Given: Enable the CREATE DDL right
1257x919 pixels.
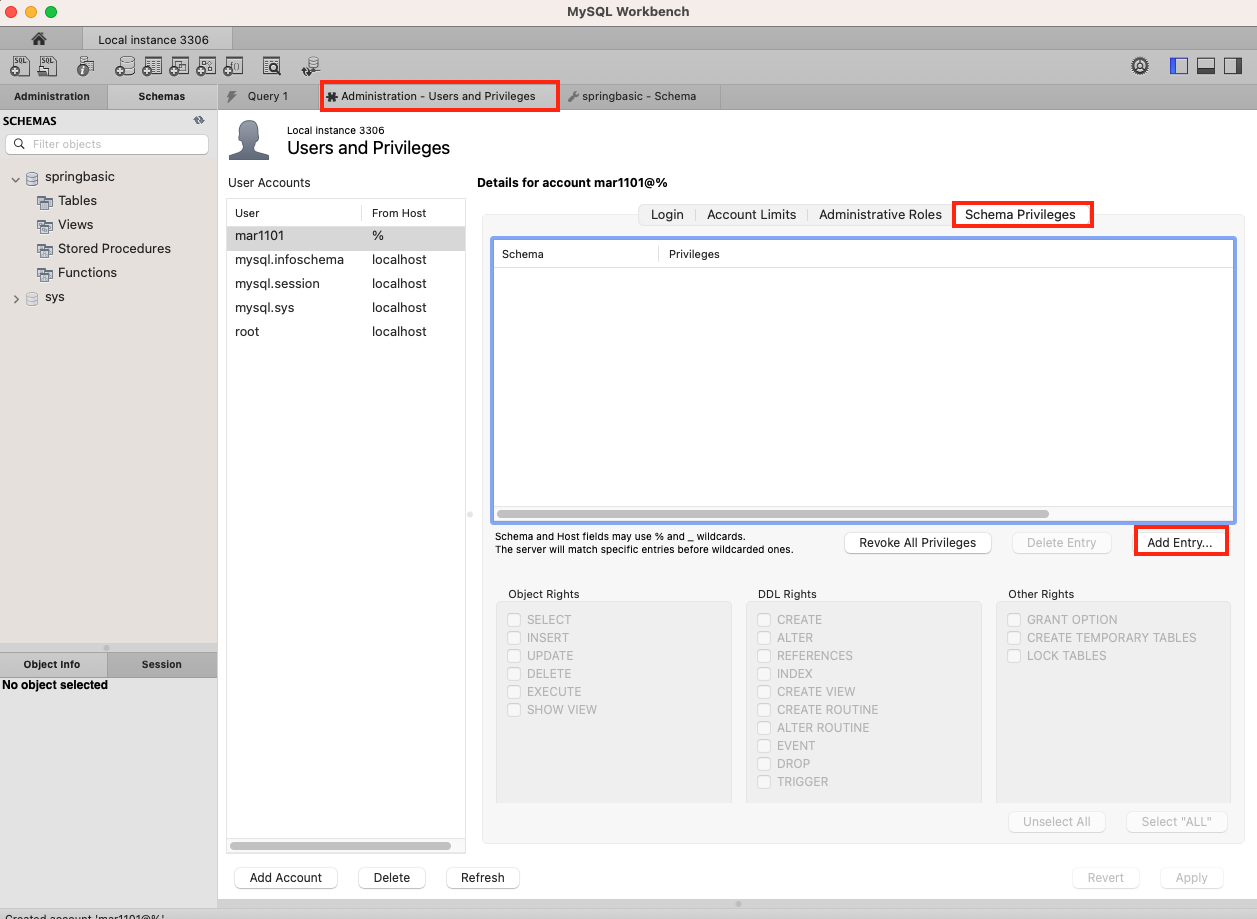Looking at the screenshot, I should 764,620.
